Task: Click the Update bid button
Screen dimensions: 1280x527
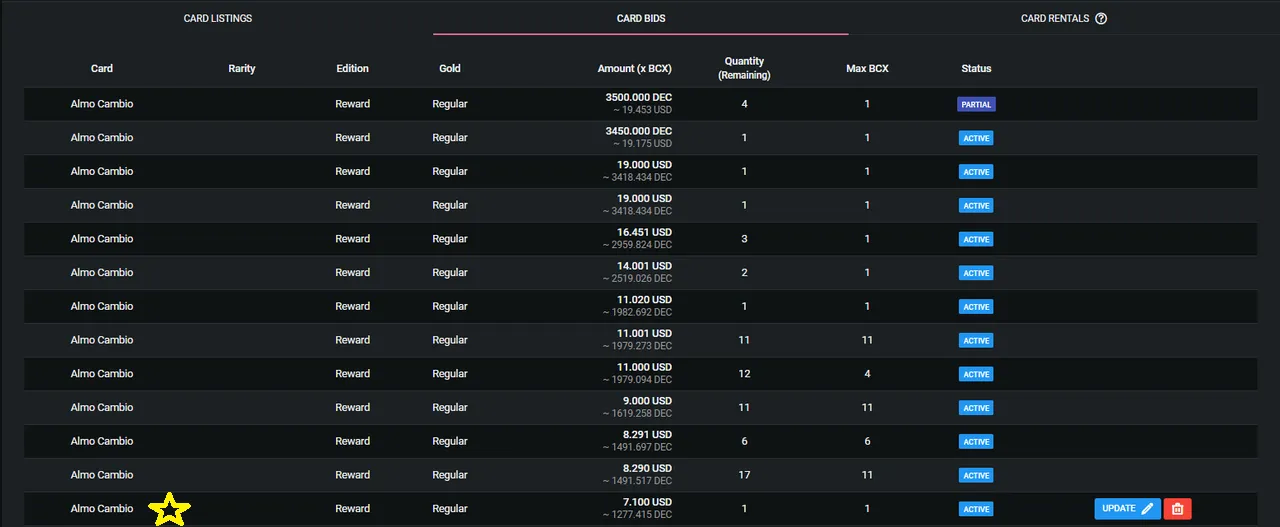Action: click(1127, 508)
